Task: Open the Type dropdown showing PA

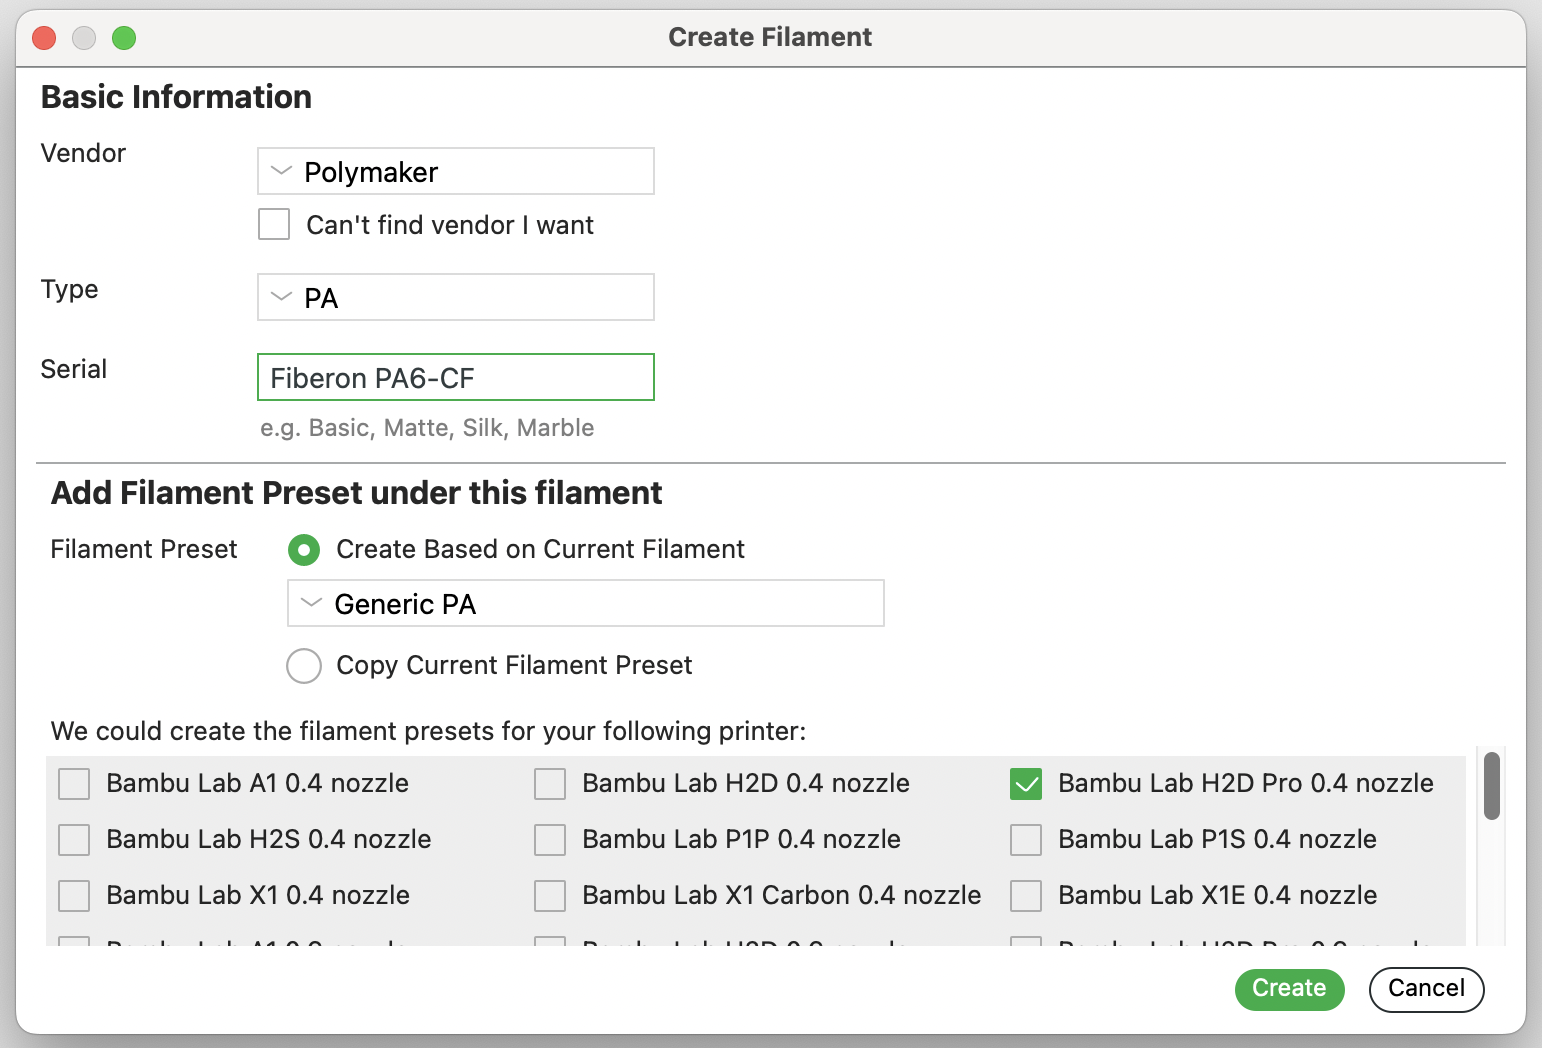Action: [x=455, y=297]
